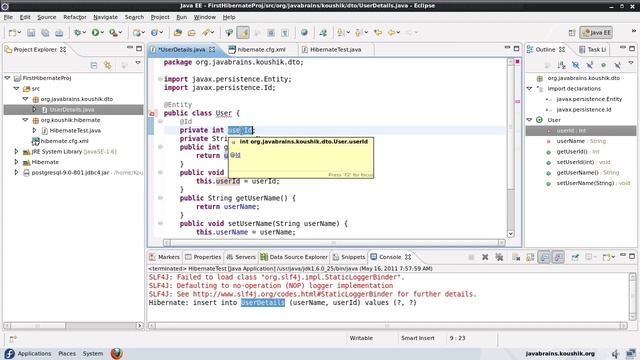Click the Pin Console icon
This screenshot has height=360, width=640.
(x=575, y=257)
